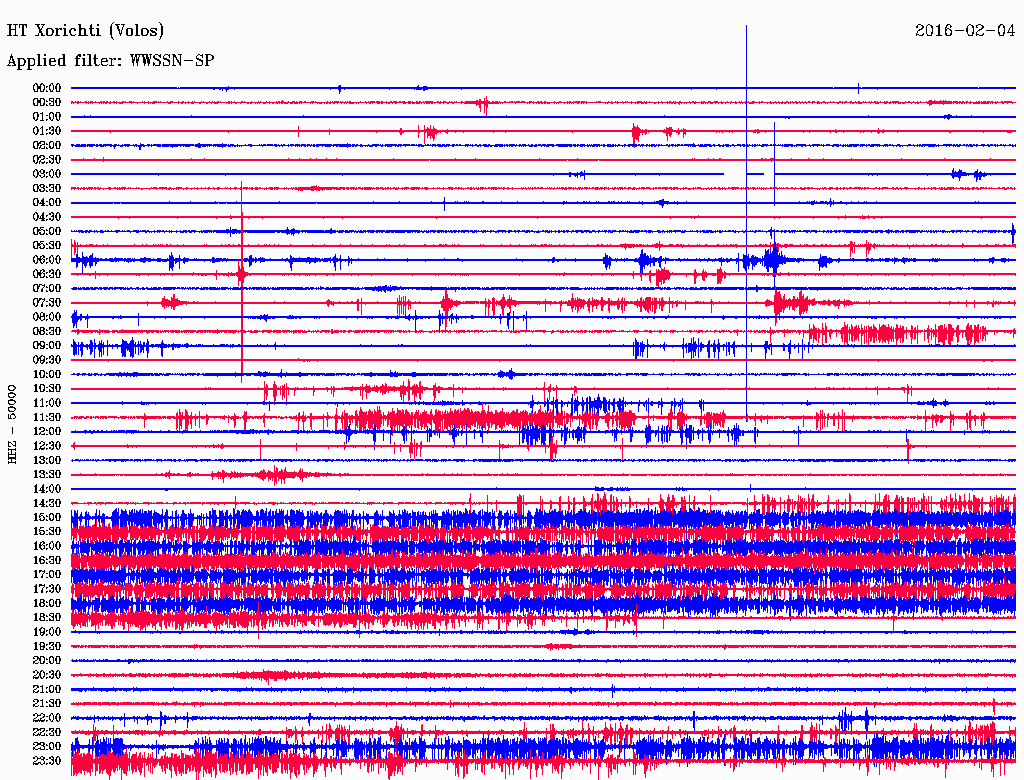Select the 00:00 time label
The width and height of the screenshot is (1024, 780).
tap(47, 88)
